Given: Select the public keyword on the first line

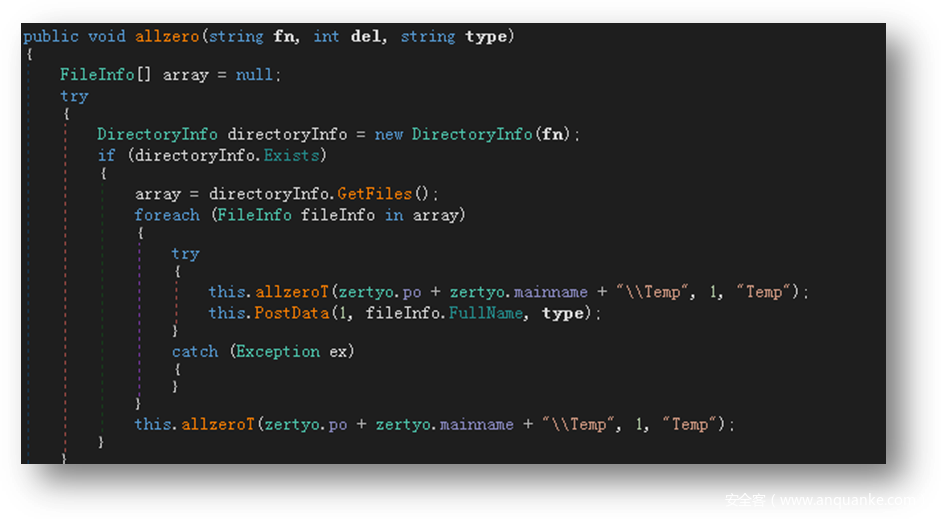Looking at the screenshot, I should (x=51, y=36).
